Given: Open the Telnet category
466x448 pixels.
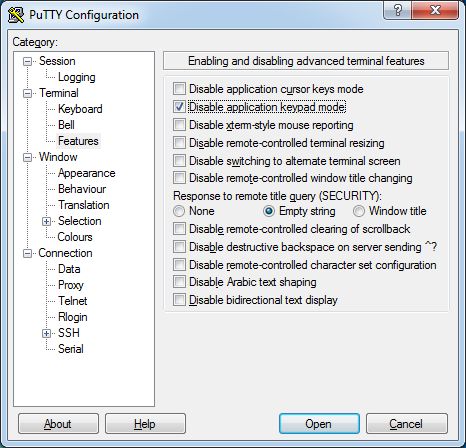Looking at the screenshot, I should 73,301.
